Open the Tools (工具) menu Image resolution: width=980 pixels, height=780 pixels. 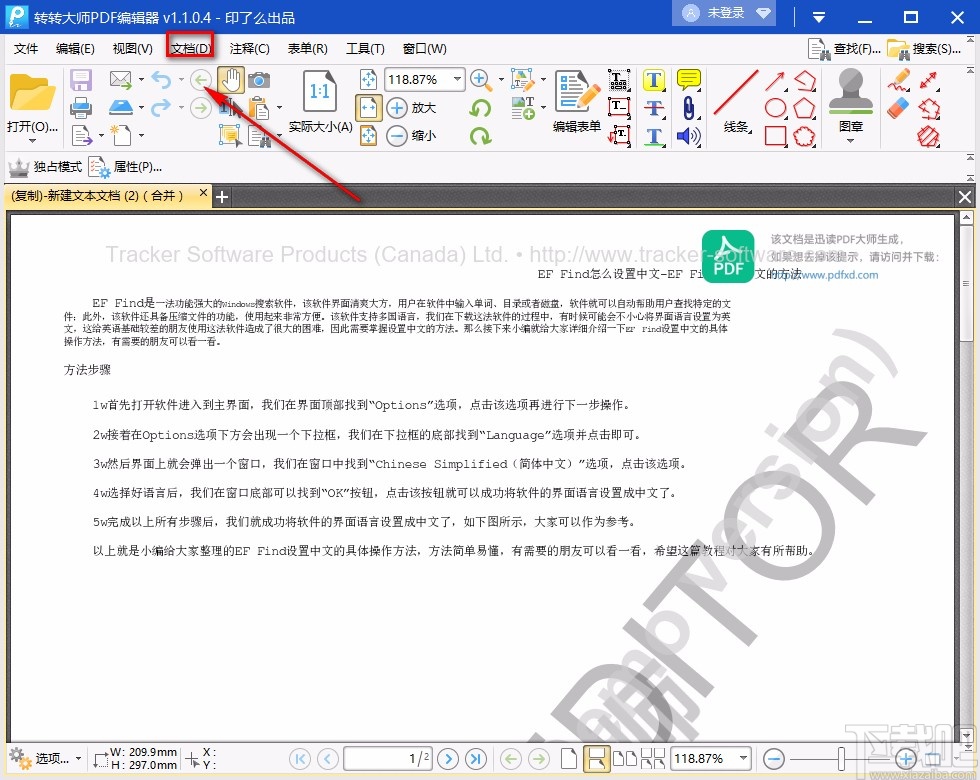[x=365, y=49]
